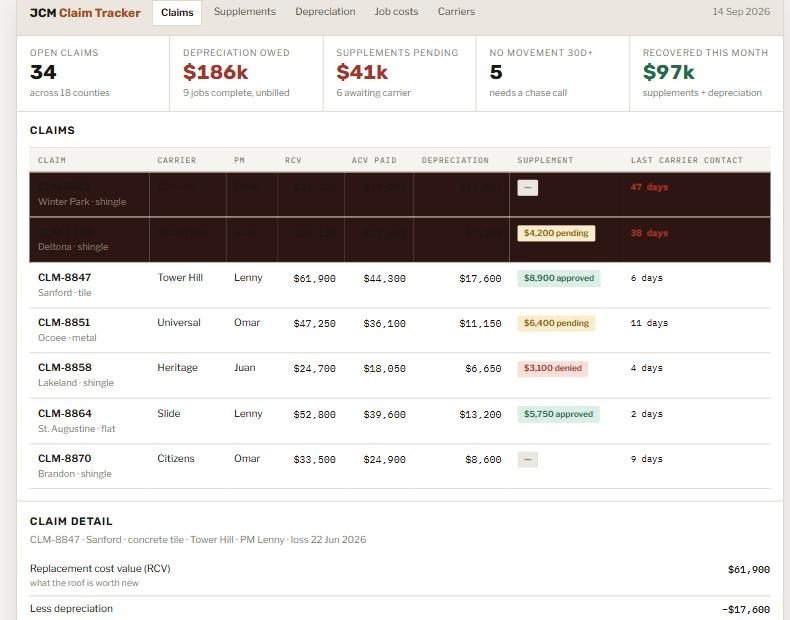Click the JCM Claim Tracker logo
Viewport: 790px width, 620px height.
pos(85,13)
